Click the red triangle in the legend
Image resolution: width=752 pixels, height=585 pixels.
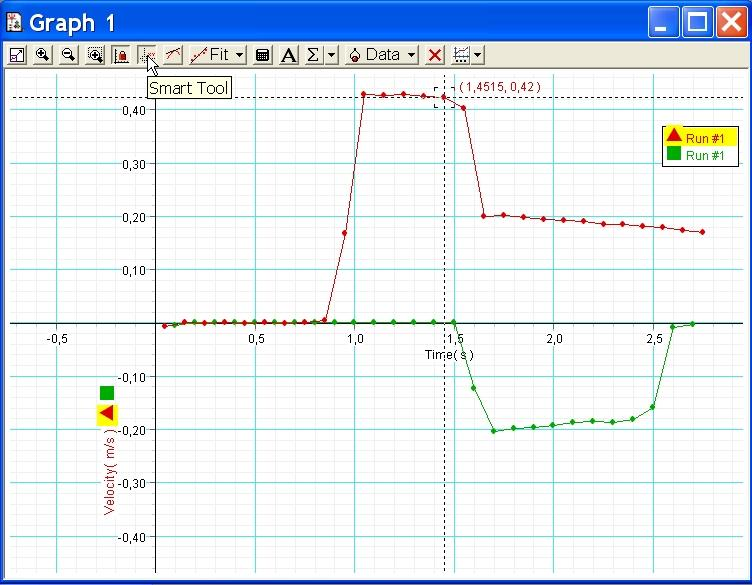(674, 135)
